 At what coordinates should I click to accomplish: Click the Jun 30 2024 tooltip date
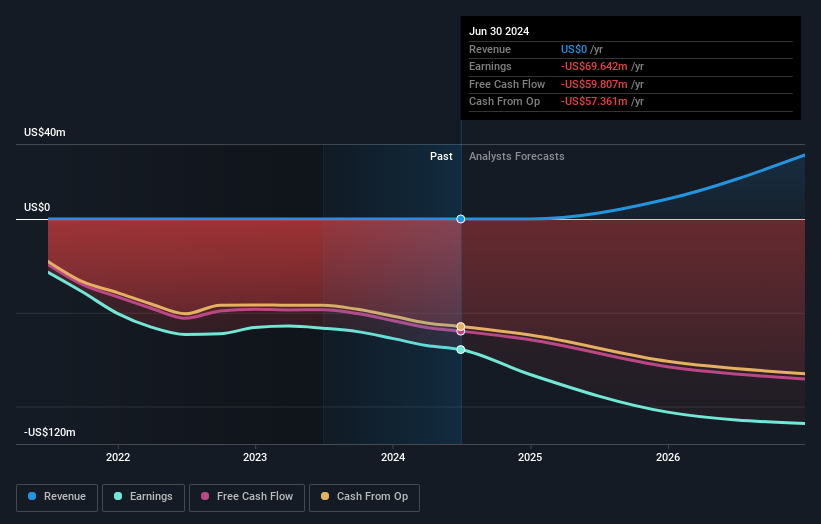pyautogui.click(x=499, y=31)
